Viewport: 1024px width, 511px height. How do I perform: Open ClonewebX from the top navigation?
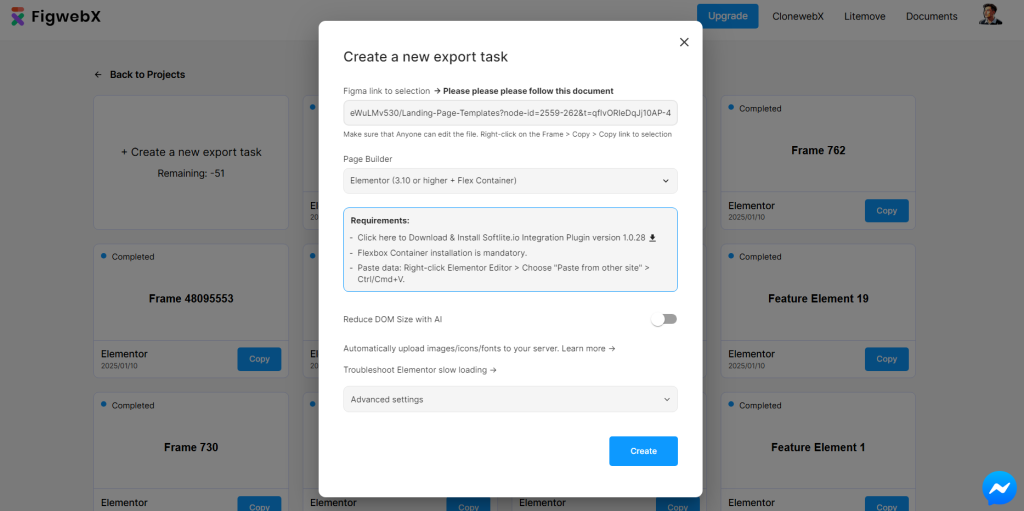(x=797, y=16)
